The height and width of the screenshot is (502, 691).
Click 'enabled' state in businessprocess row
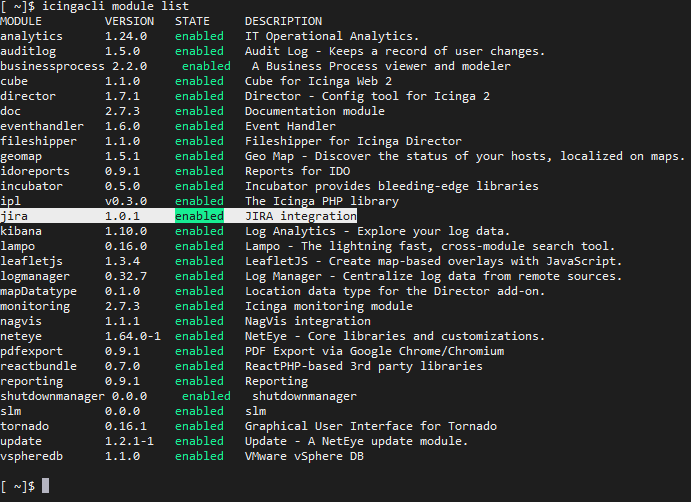pyautogui.click(x=206, y=66)
